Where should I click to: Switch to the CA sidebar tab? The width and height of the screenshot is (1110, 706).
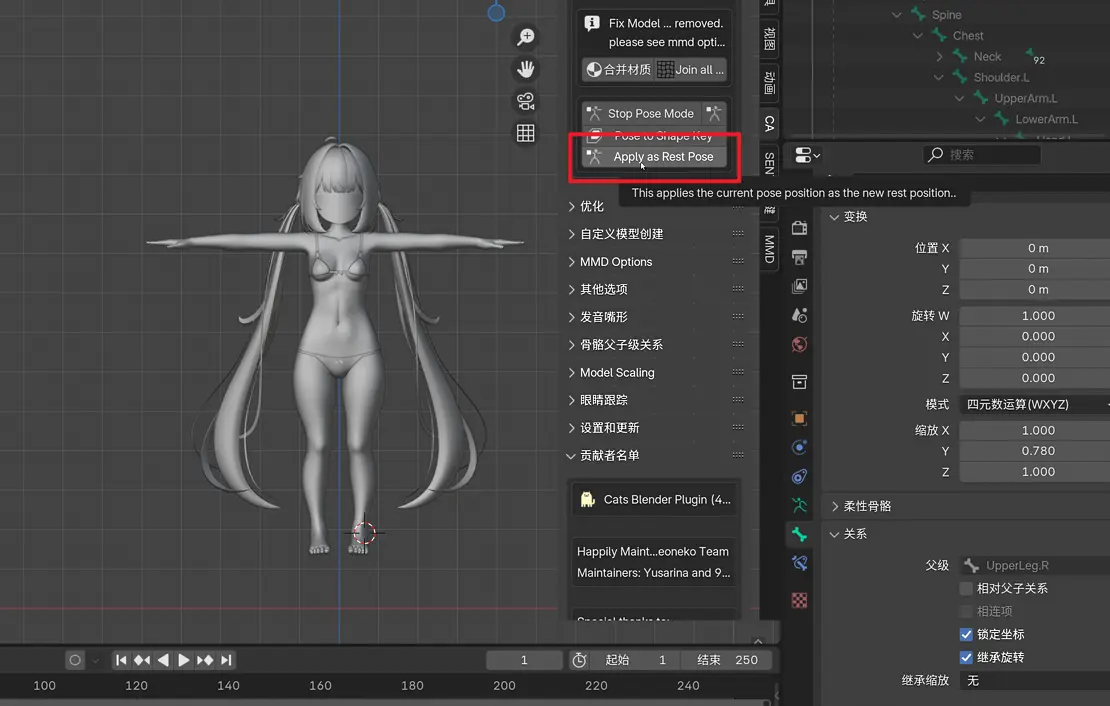[x=769, y=124]
